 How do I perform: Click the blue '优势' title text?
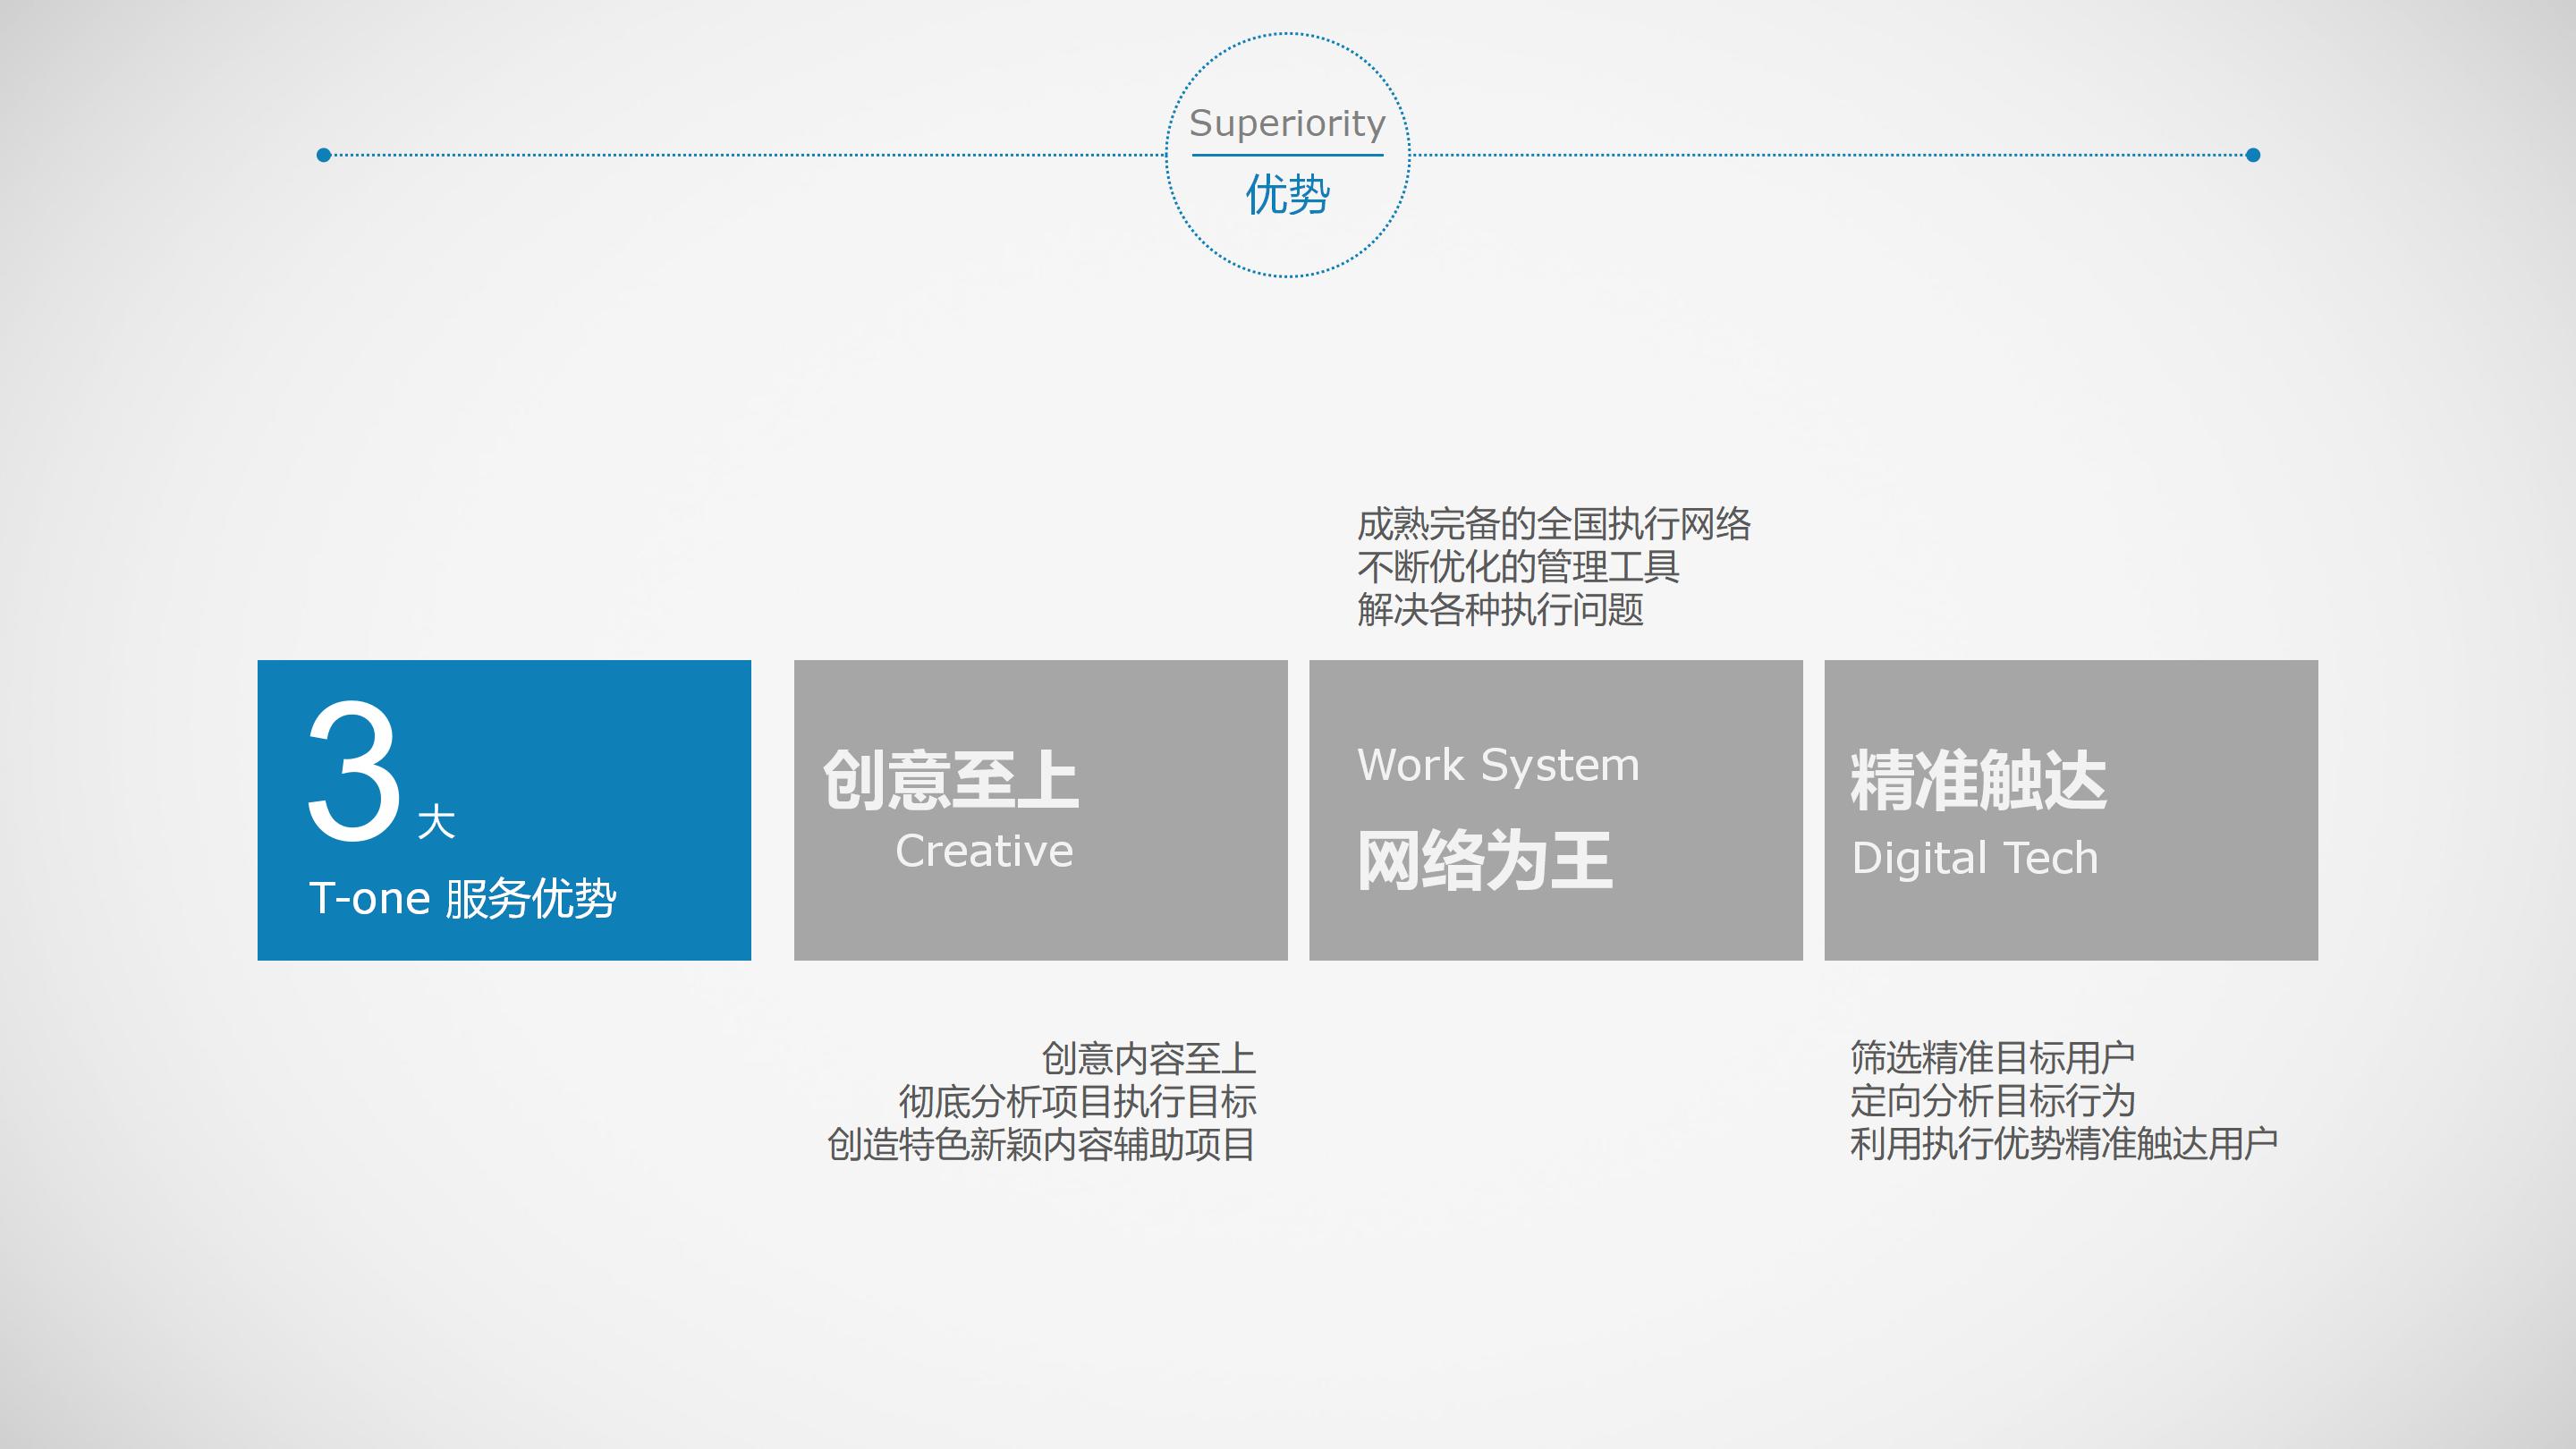1287,194
